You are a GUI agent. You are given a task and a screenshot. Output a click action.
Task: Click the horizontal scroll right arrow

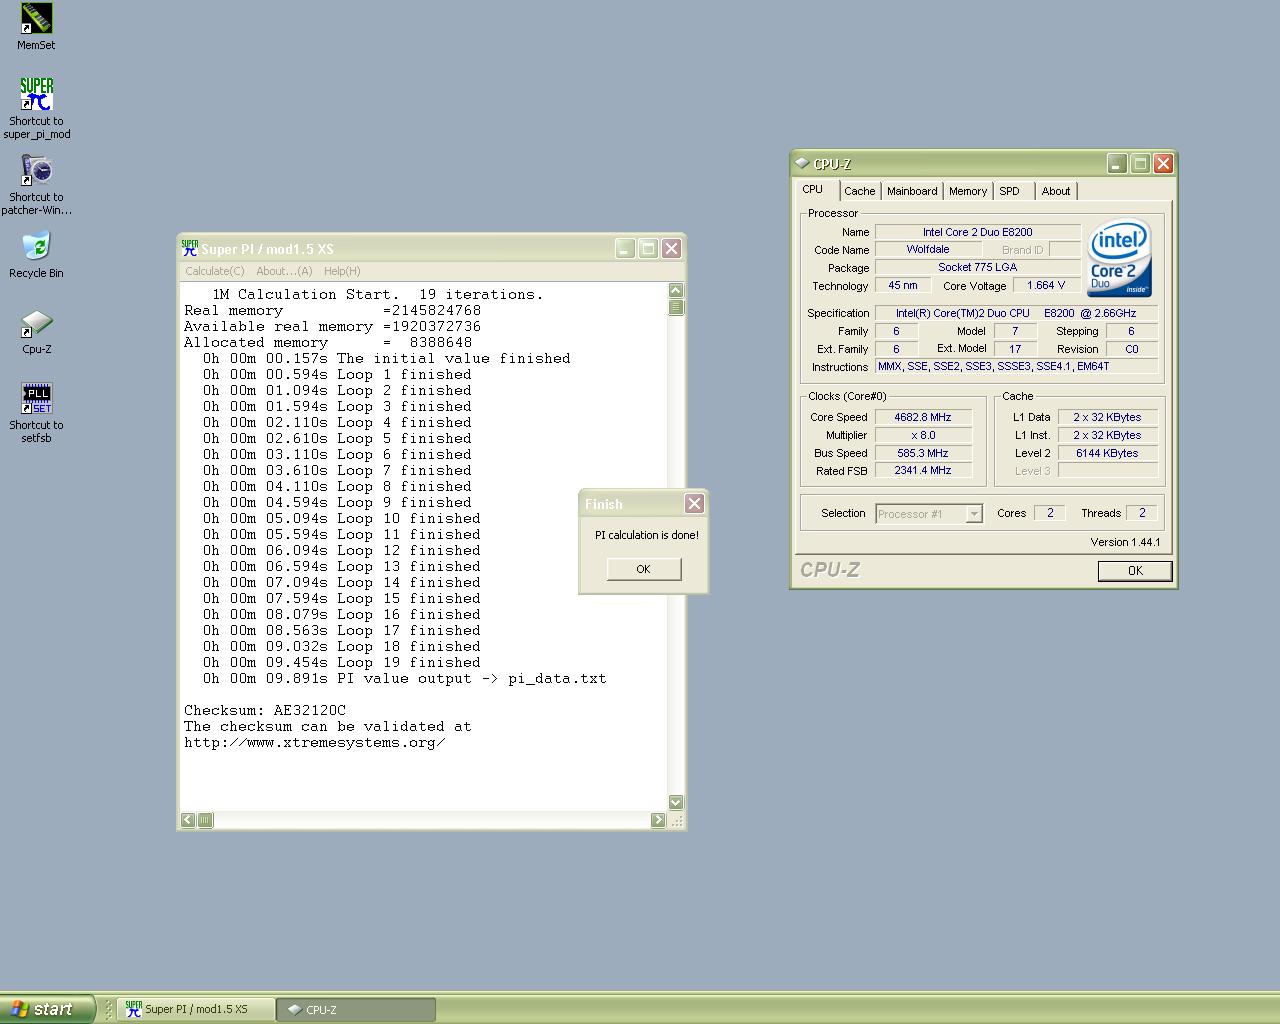pos(658,820)
